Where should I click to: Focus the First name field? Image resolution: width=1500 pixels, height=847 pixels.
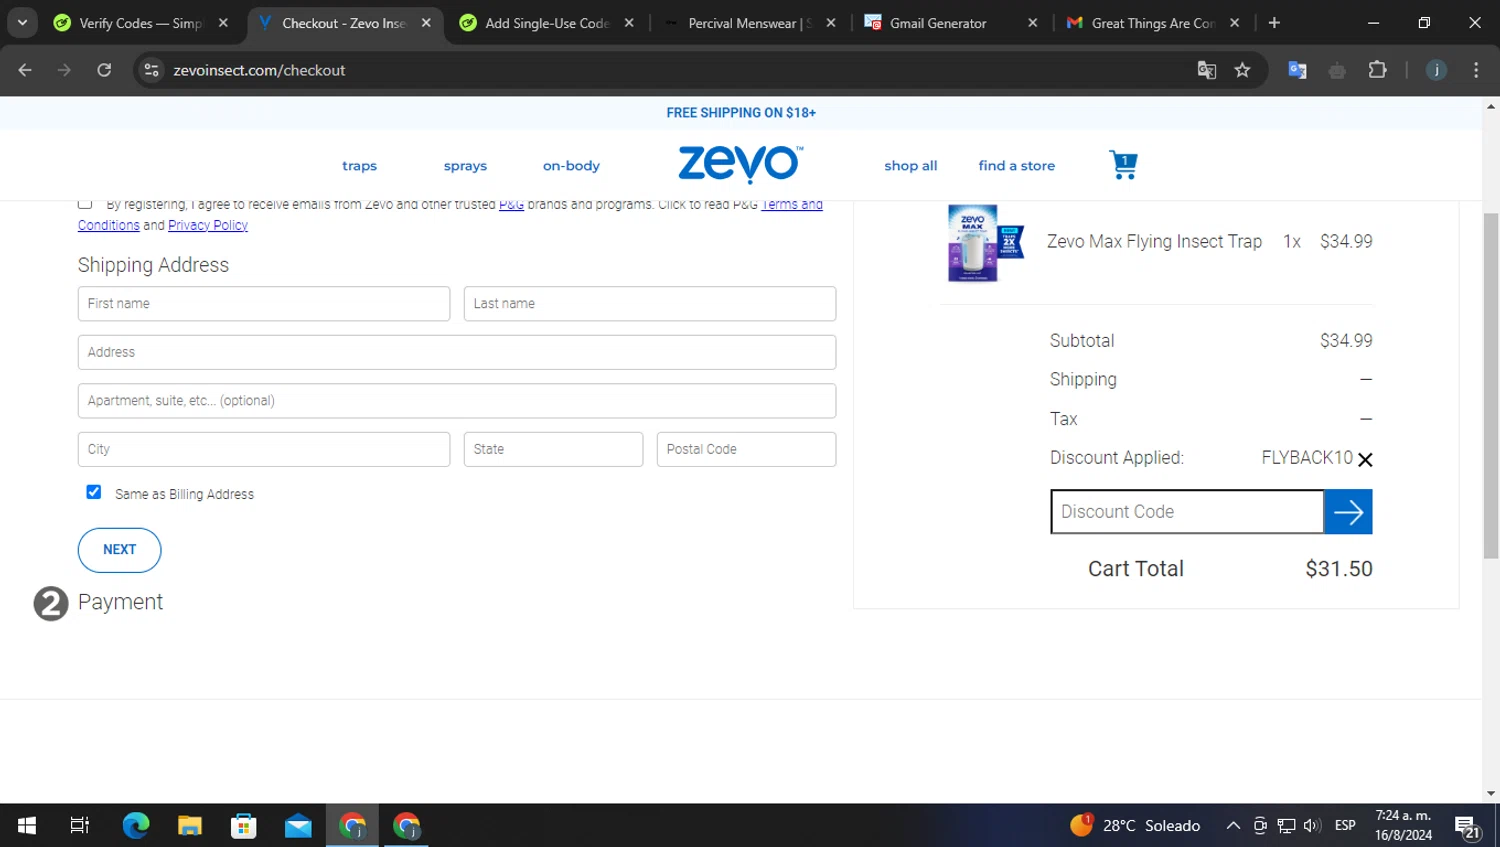(x=264, y=304)
